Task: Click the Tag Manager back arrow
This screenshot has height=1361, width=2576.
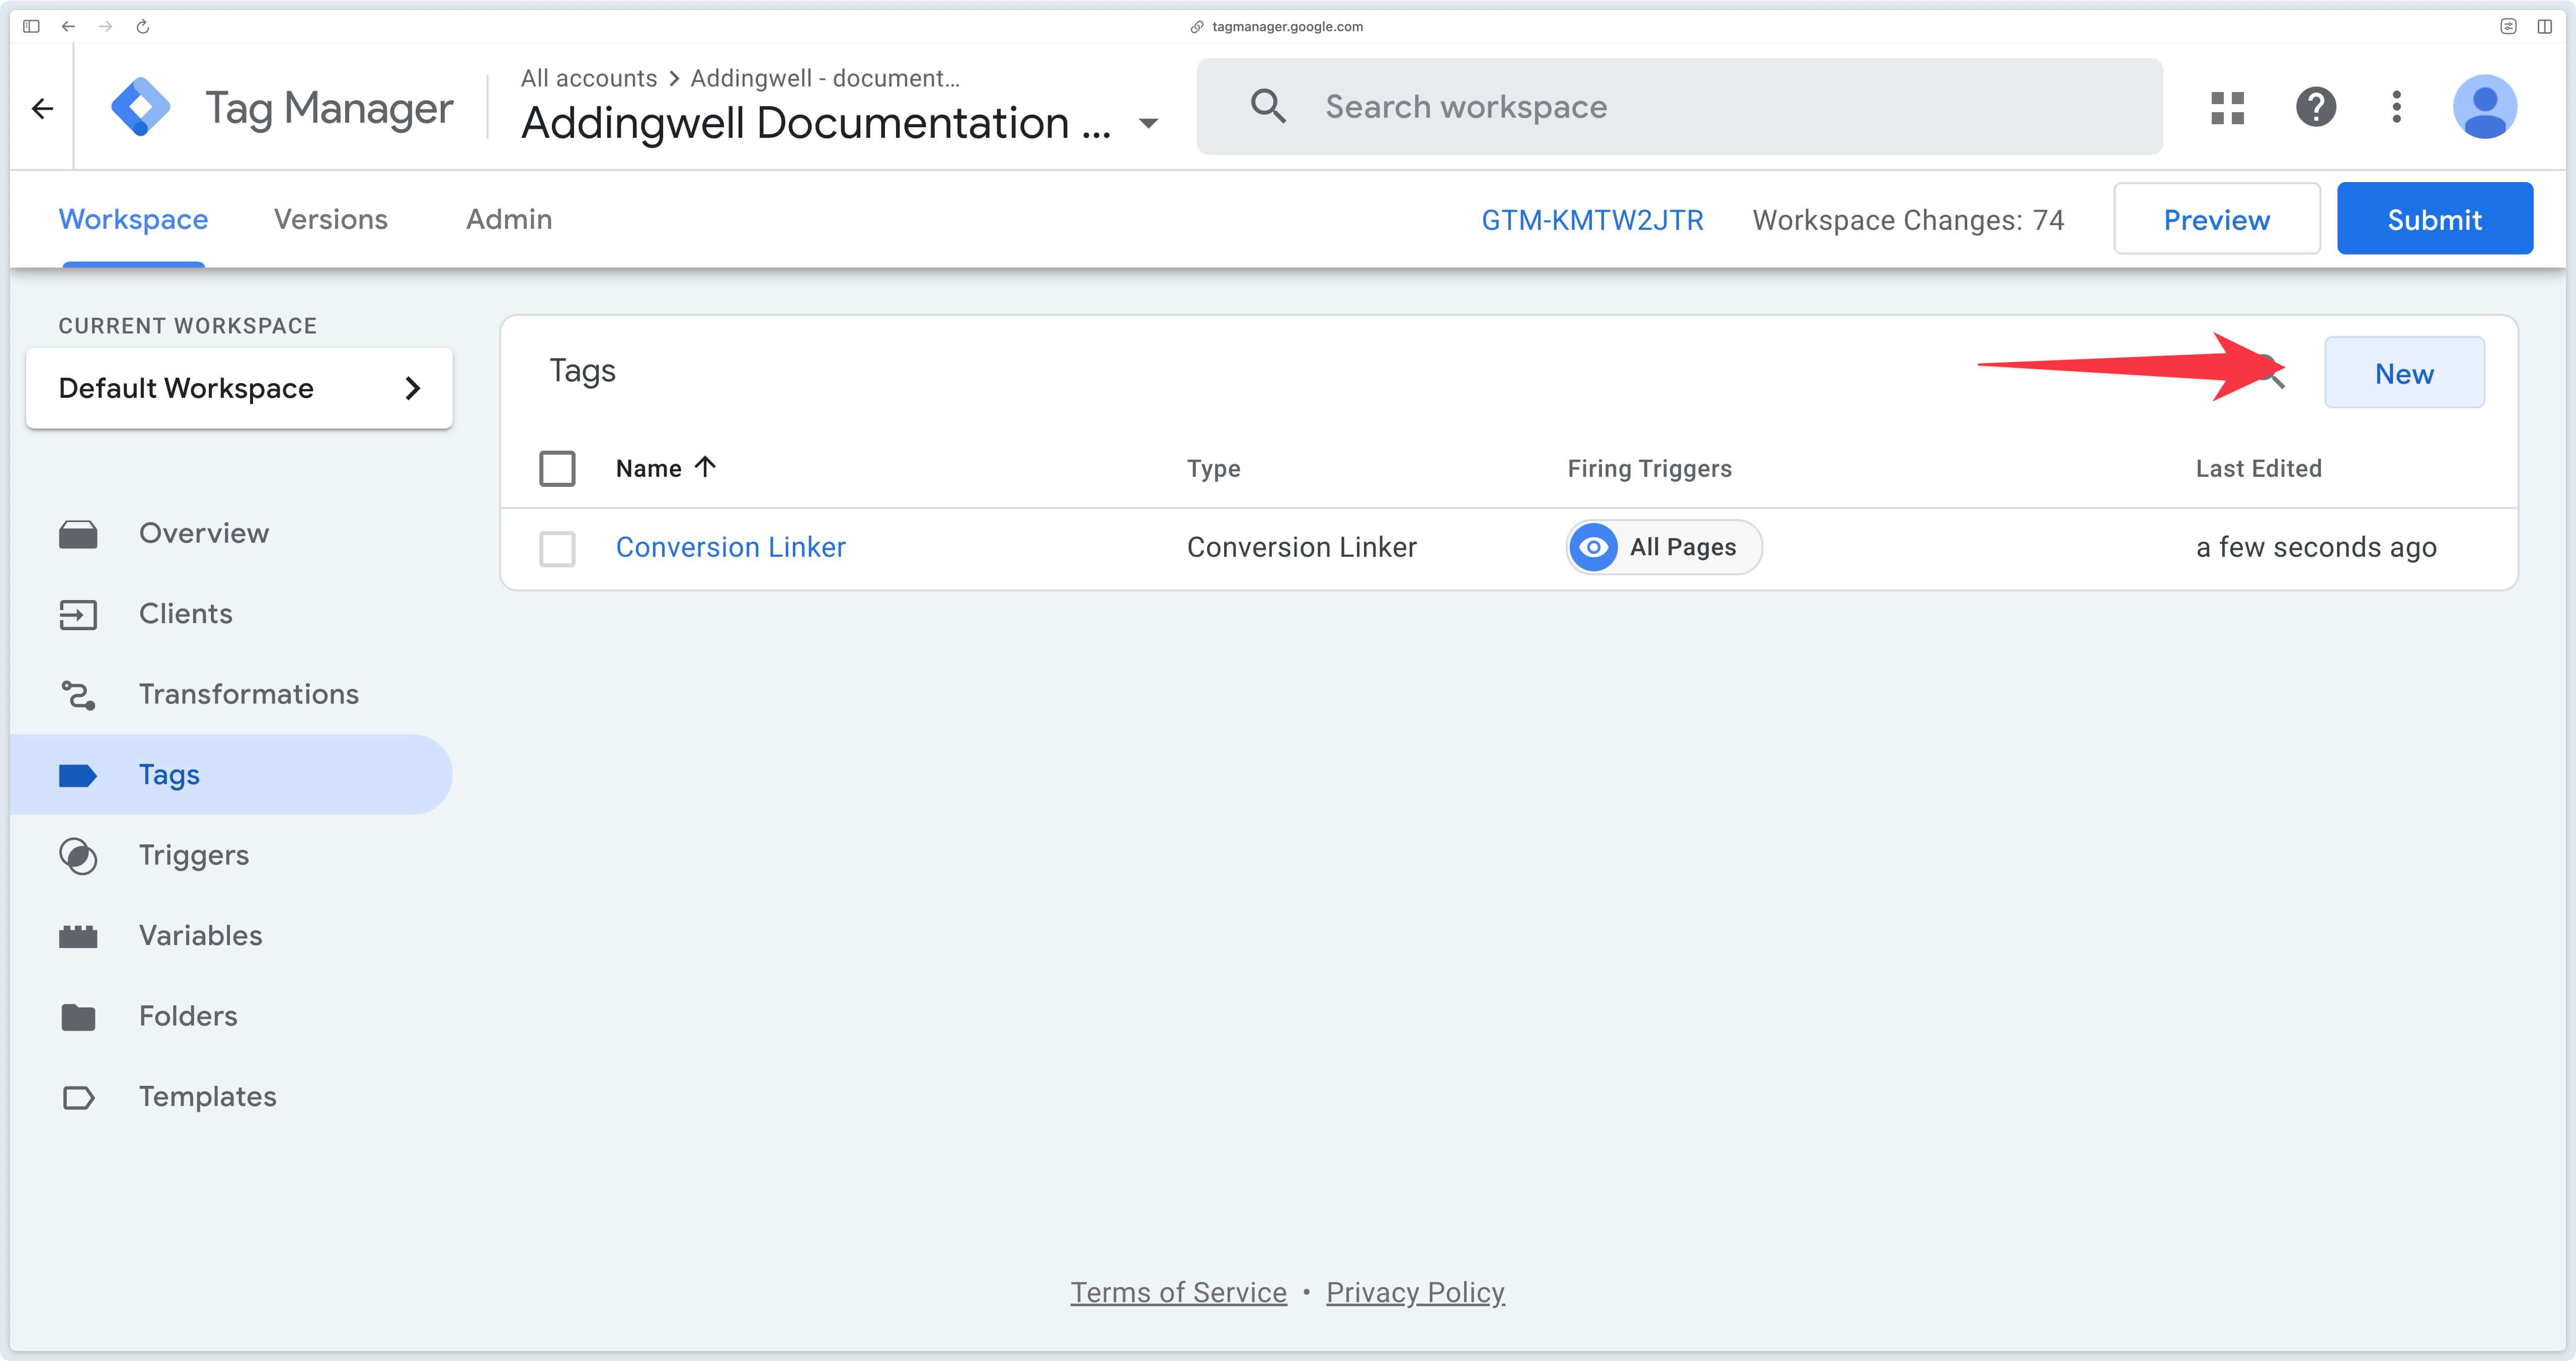Action: (x=42, y=108)
